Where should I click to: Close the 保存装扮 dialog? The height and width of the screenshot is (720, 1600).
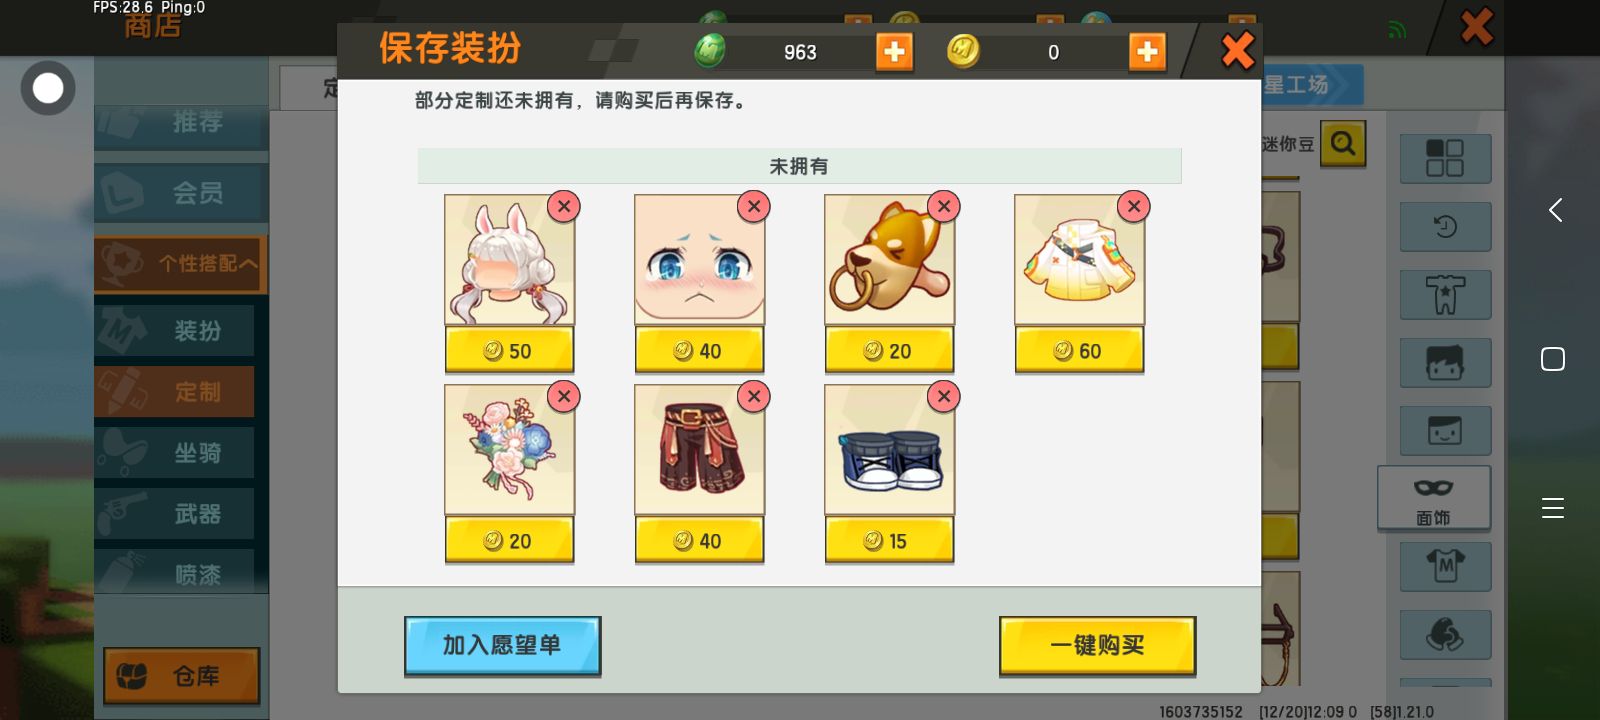click(1238, 50)
